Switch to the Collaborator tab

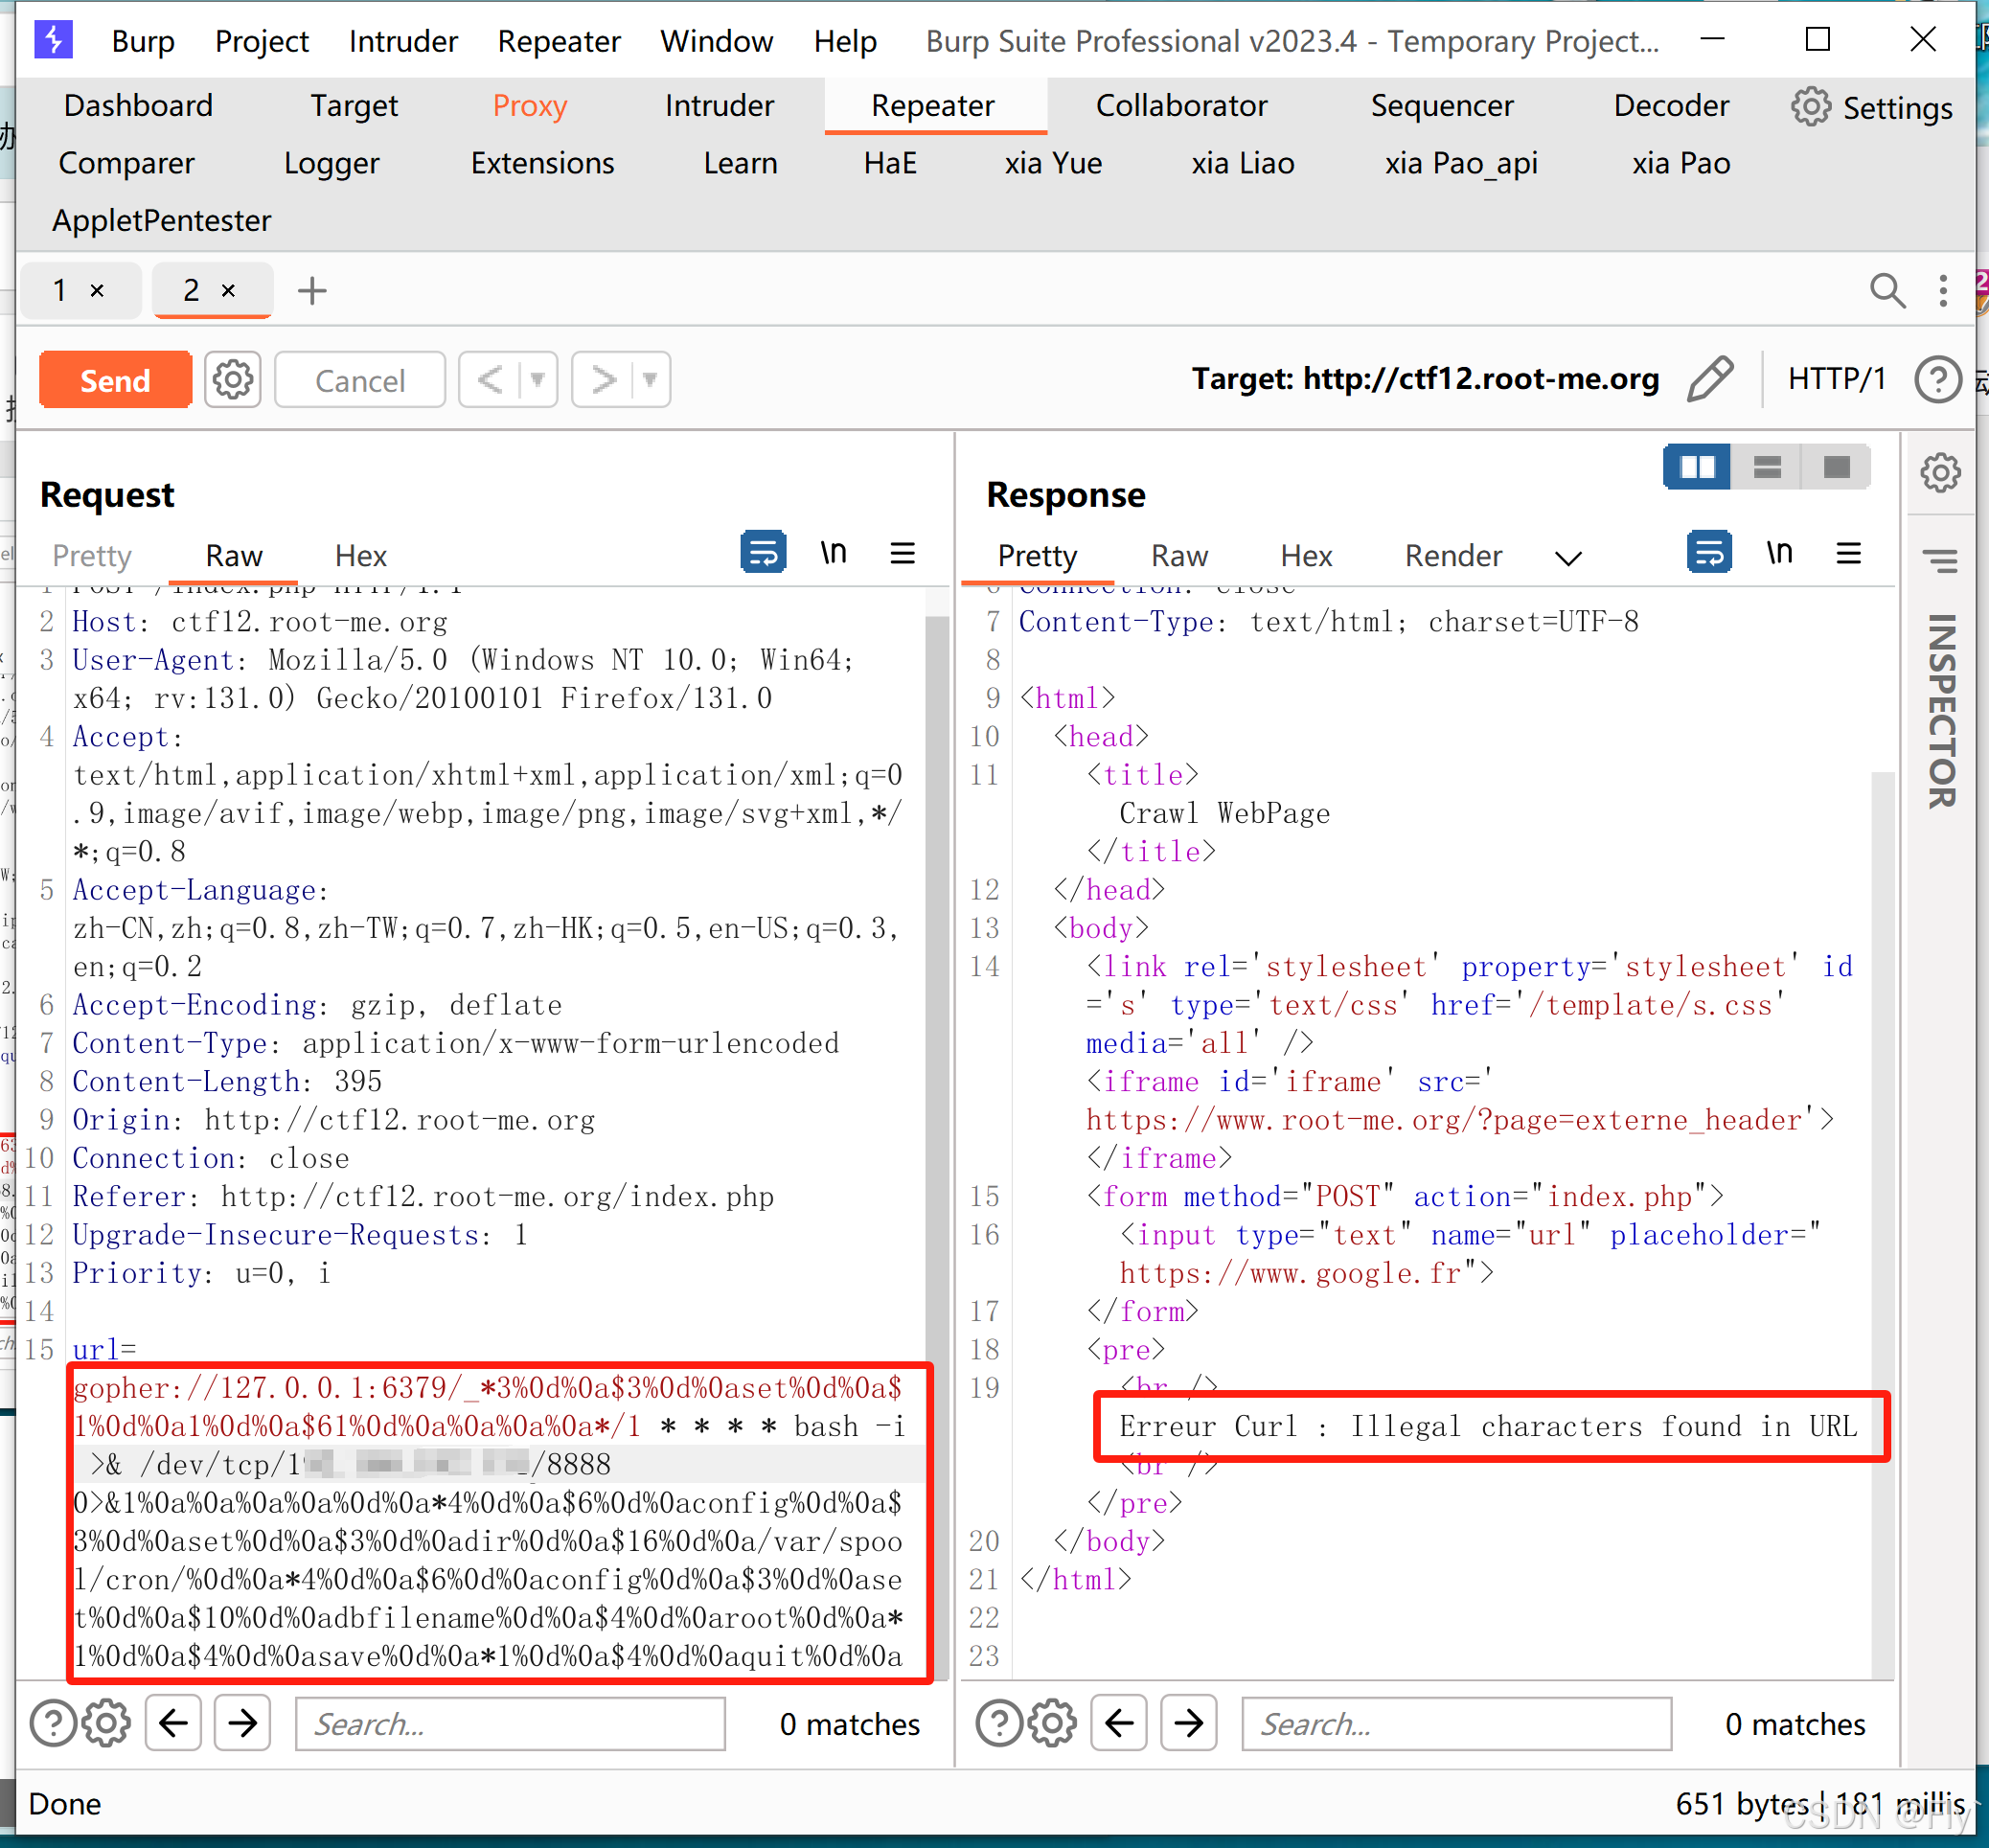(x=1181, y=105)
